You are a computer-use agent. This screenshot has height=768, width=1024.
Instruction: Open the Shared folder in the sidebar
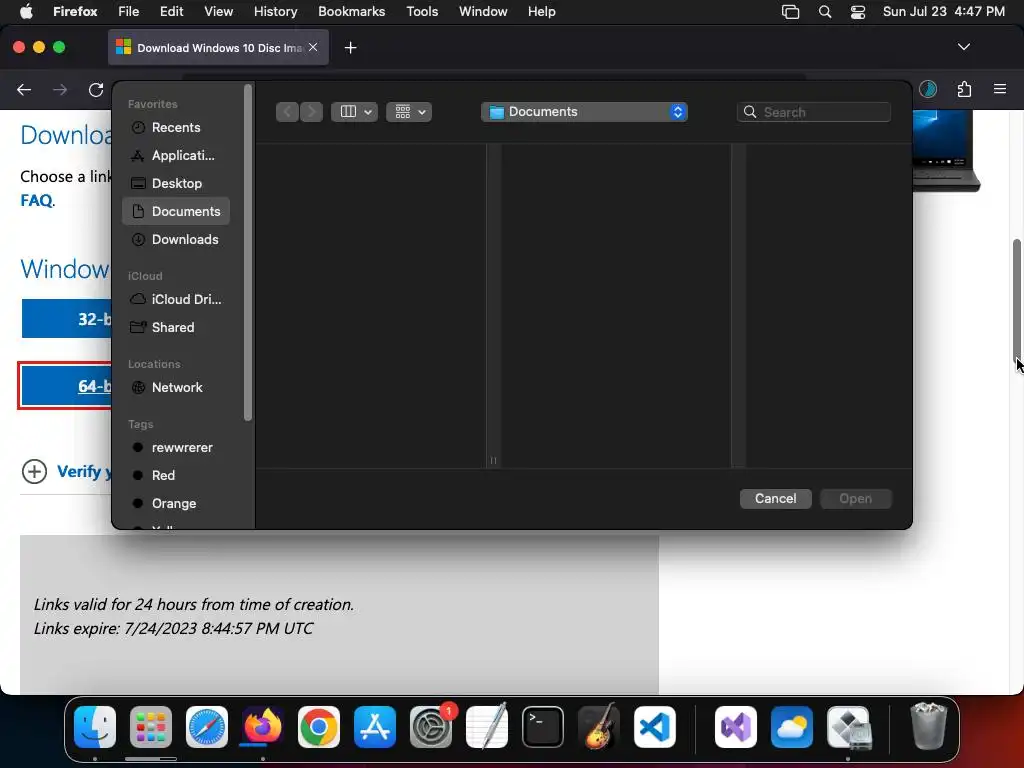point(175,327)
